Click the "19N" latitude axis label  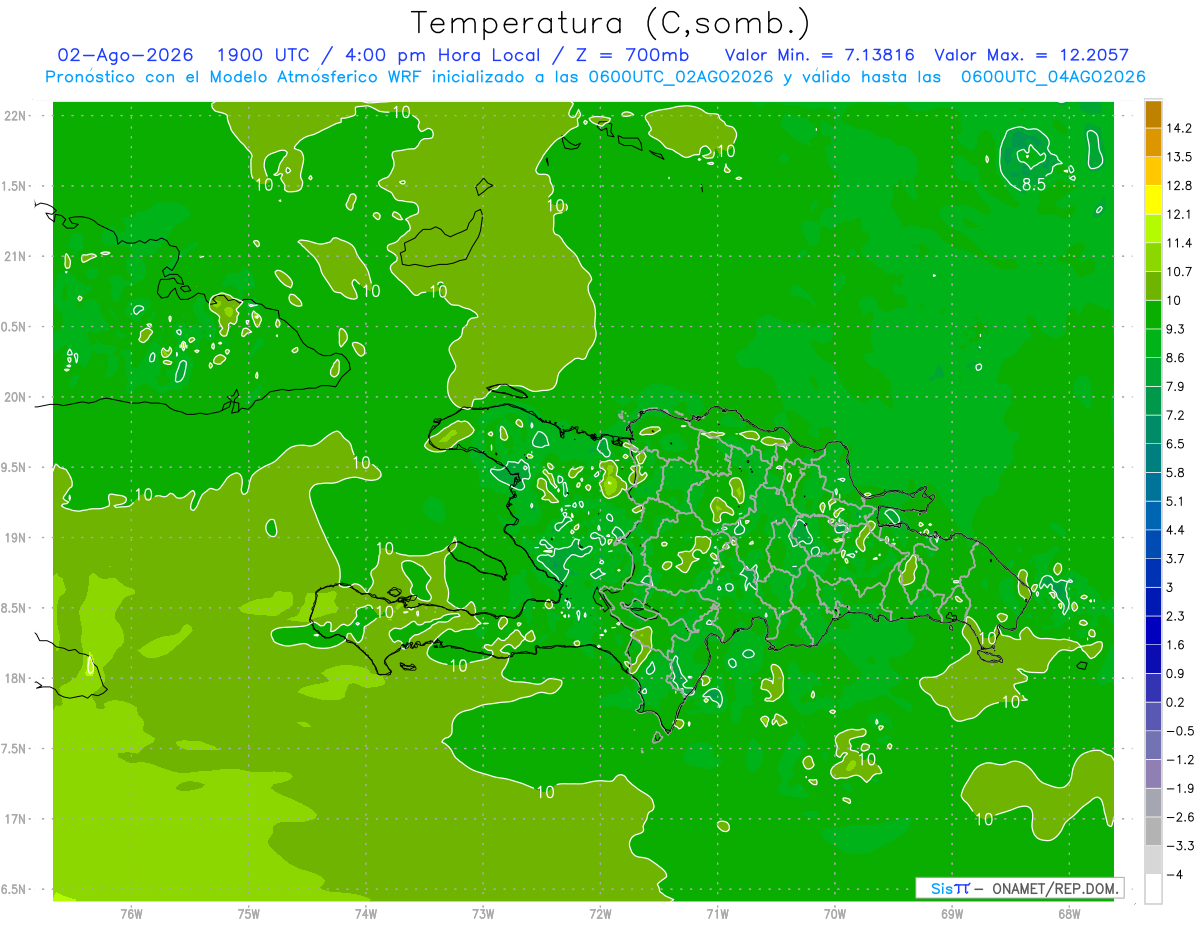15,538
